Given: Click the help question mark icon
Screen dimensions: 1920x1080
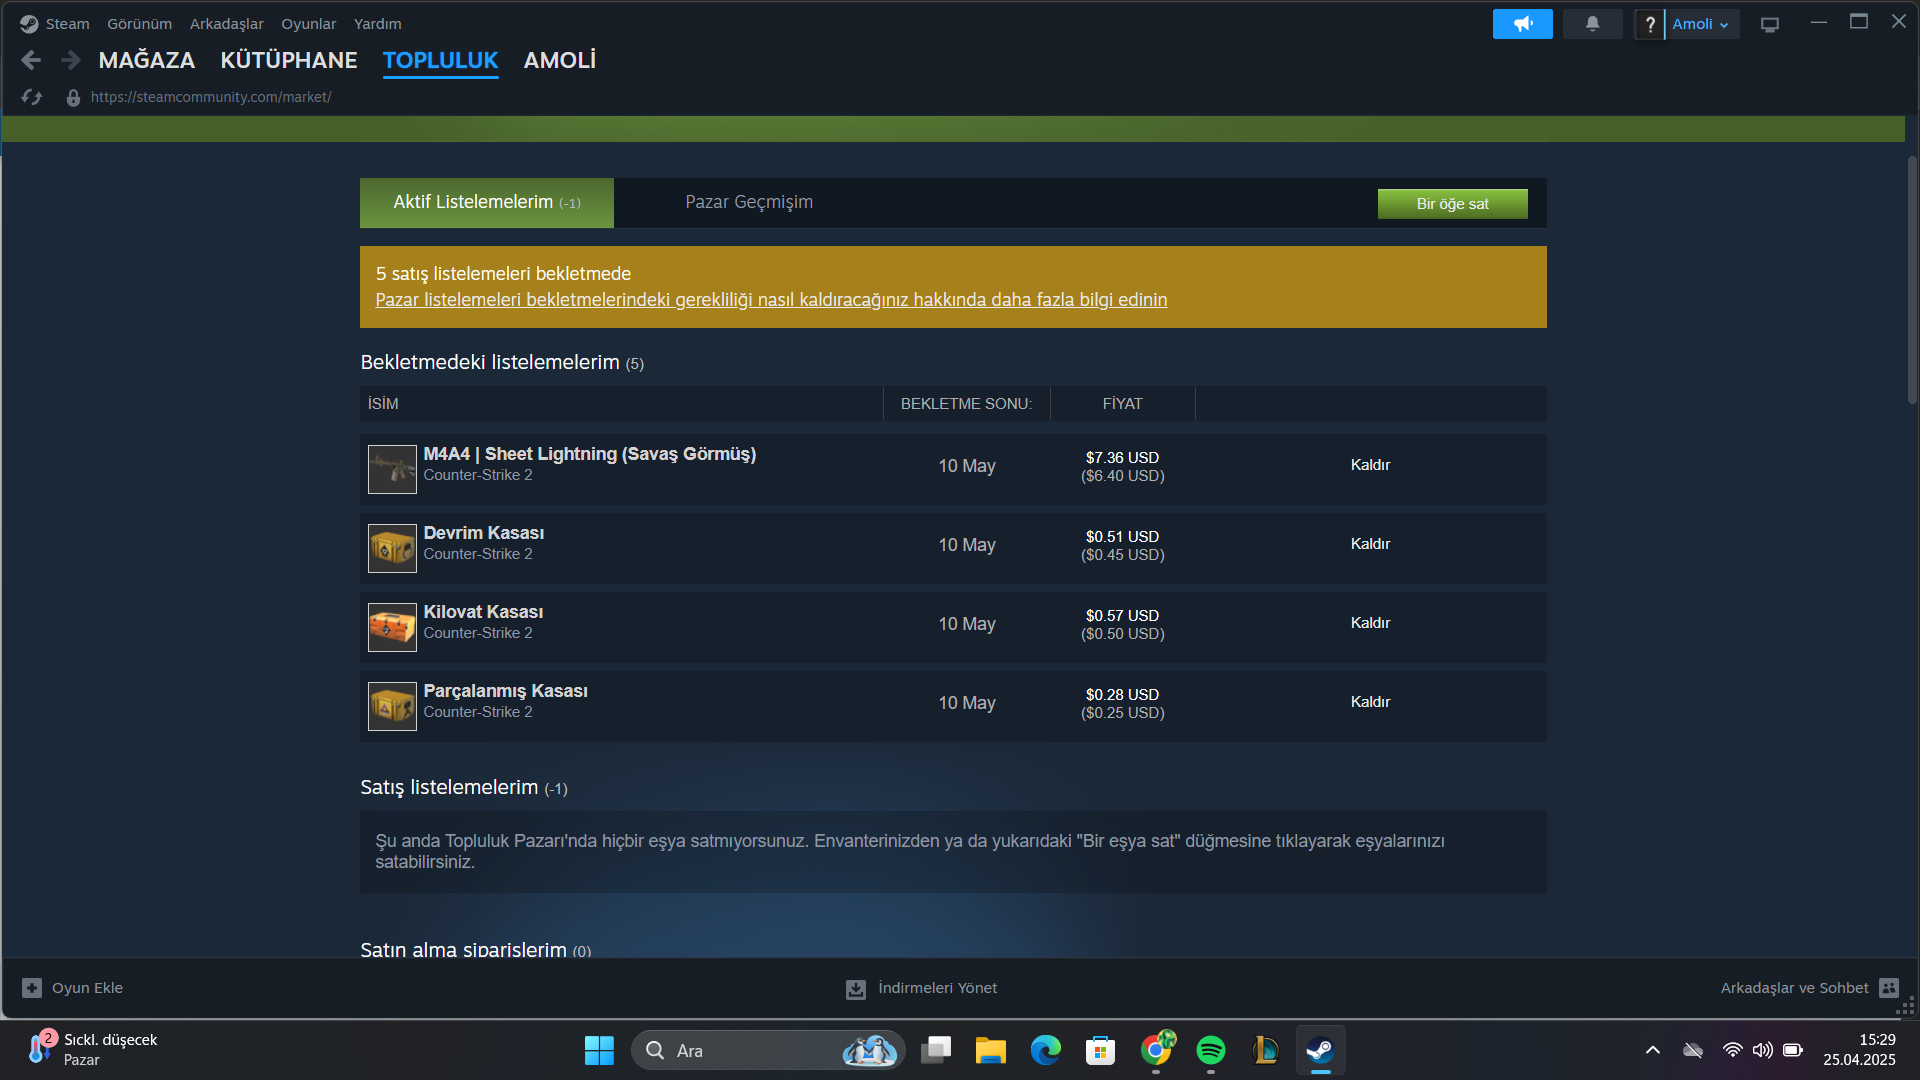Looking at the screenshot, I should tap(1650, 24).
